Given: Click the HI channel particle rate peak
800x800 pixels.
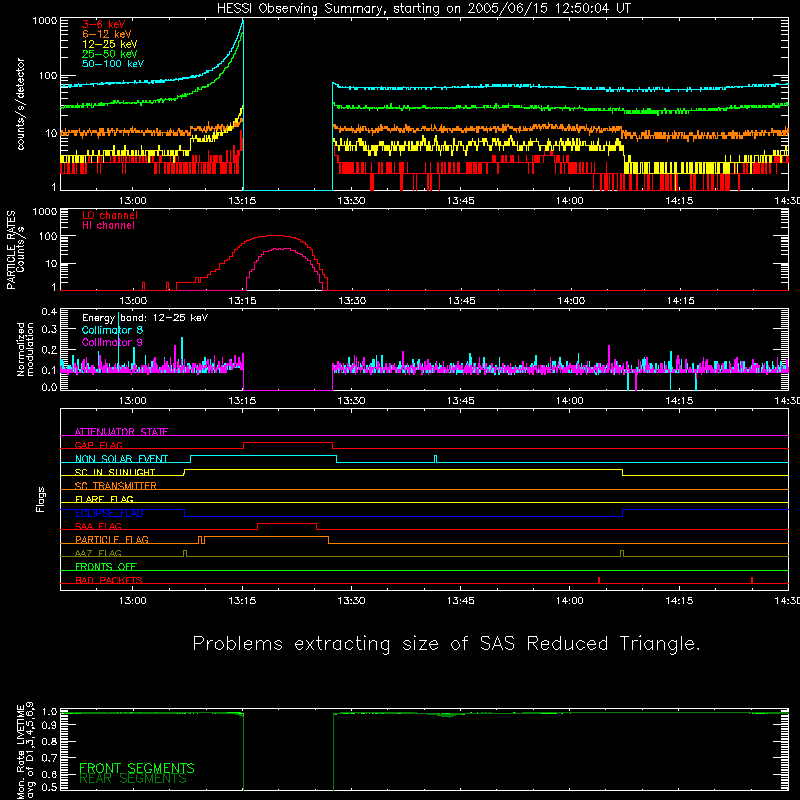Looking at the screenshot, I should (x=280, y=248).
